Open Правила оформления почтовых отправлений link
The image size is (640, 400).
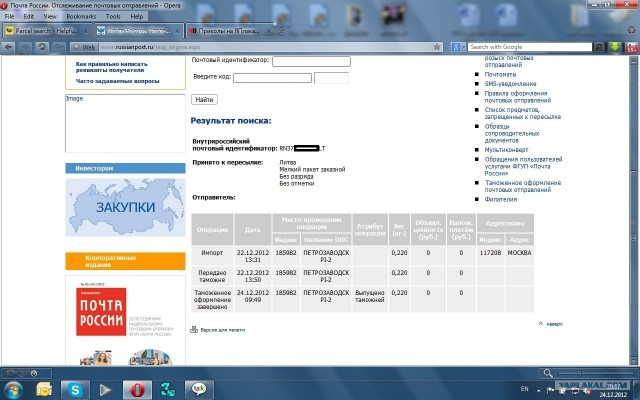point(518,97)
